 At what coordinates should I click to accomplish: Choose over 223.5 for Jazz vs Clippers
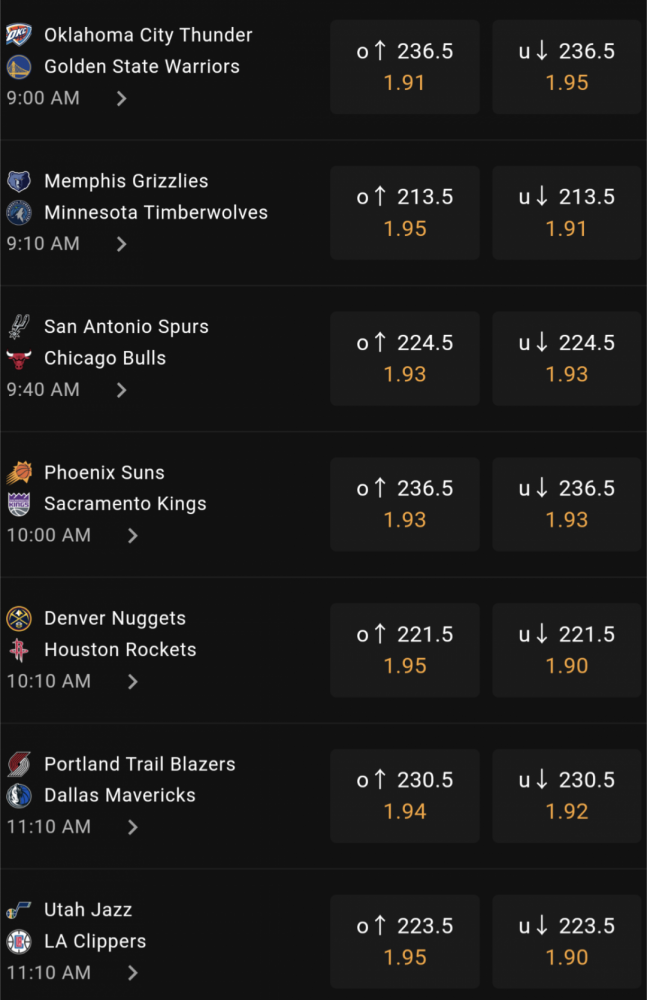coord(405,941)
